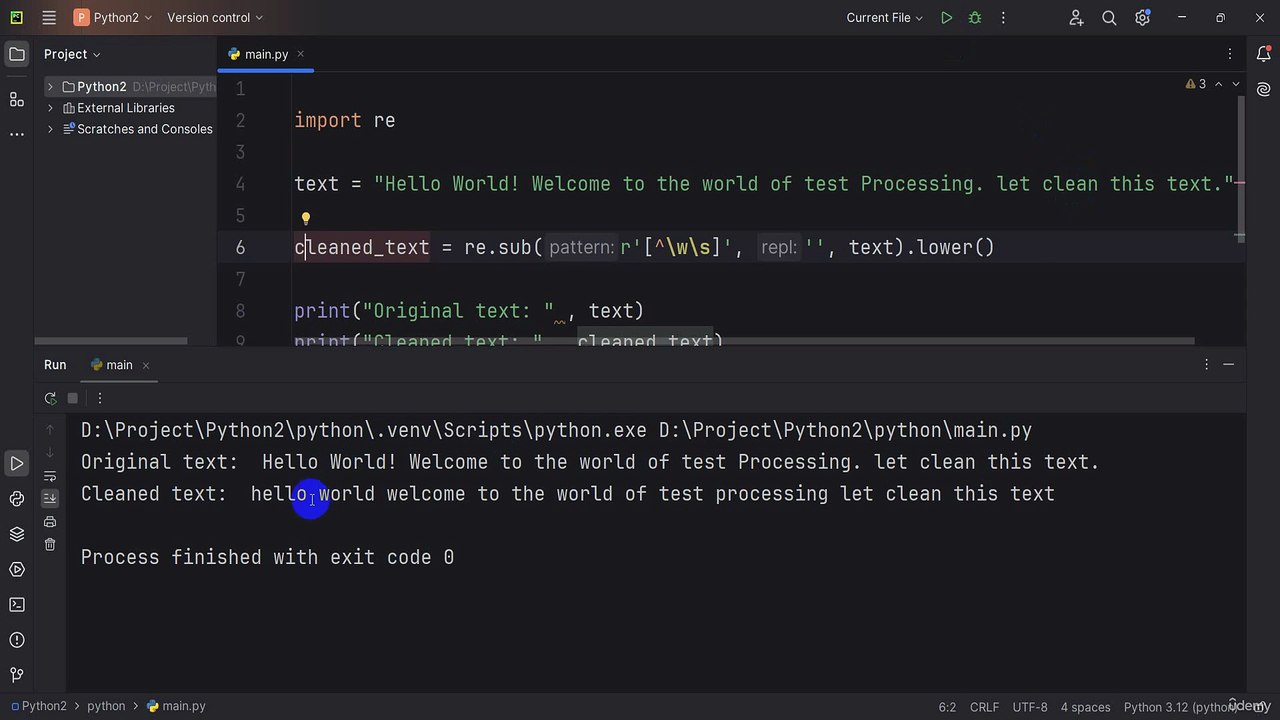The height and width of the screenshot is (720, 1280).
Task: Toggle soft-wrap in the console
Action: 50,476
